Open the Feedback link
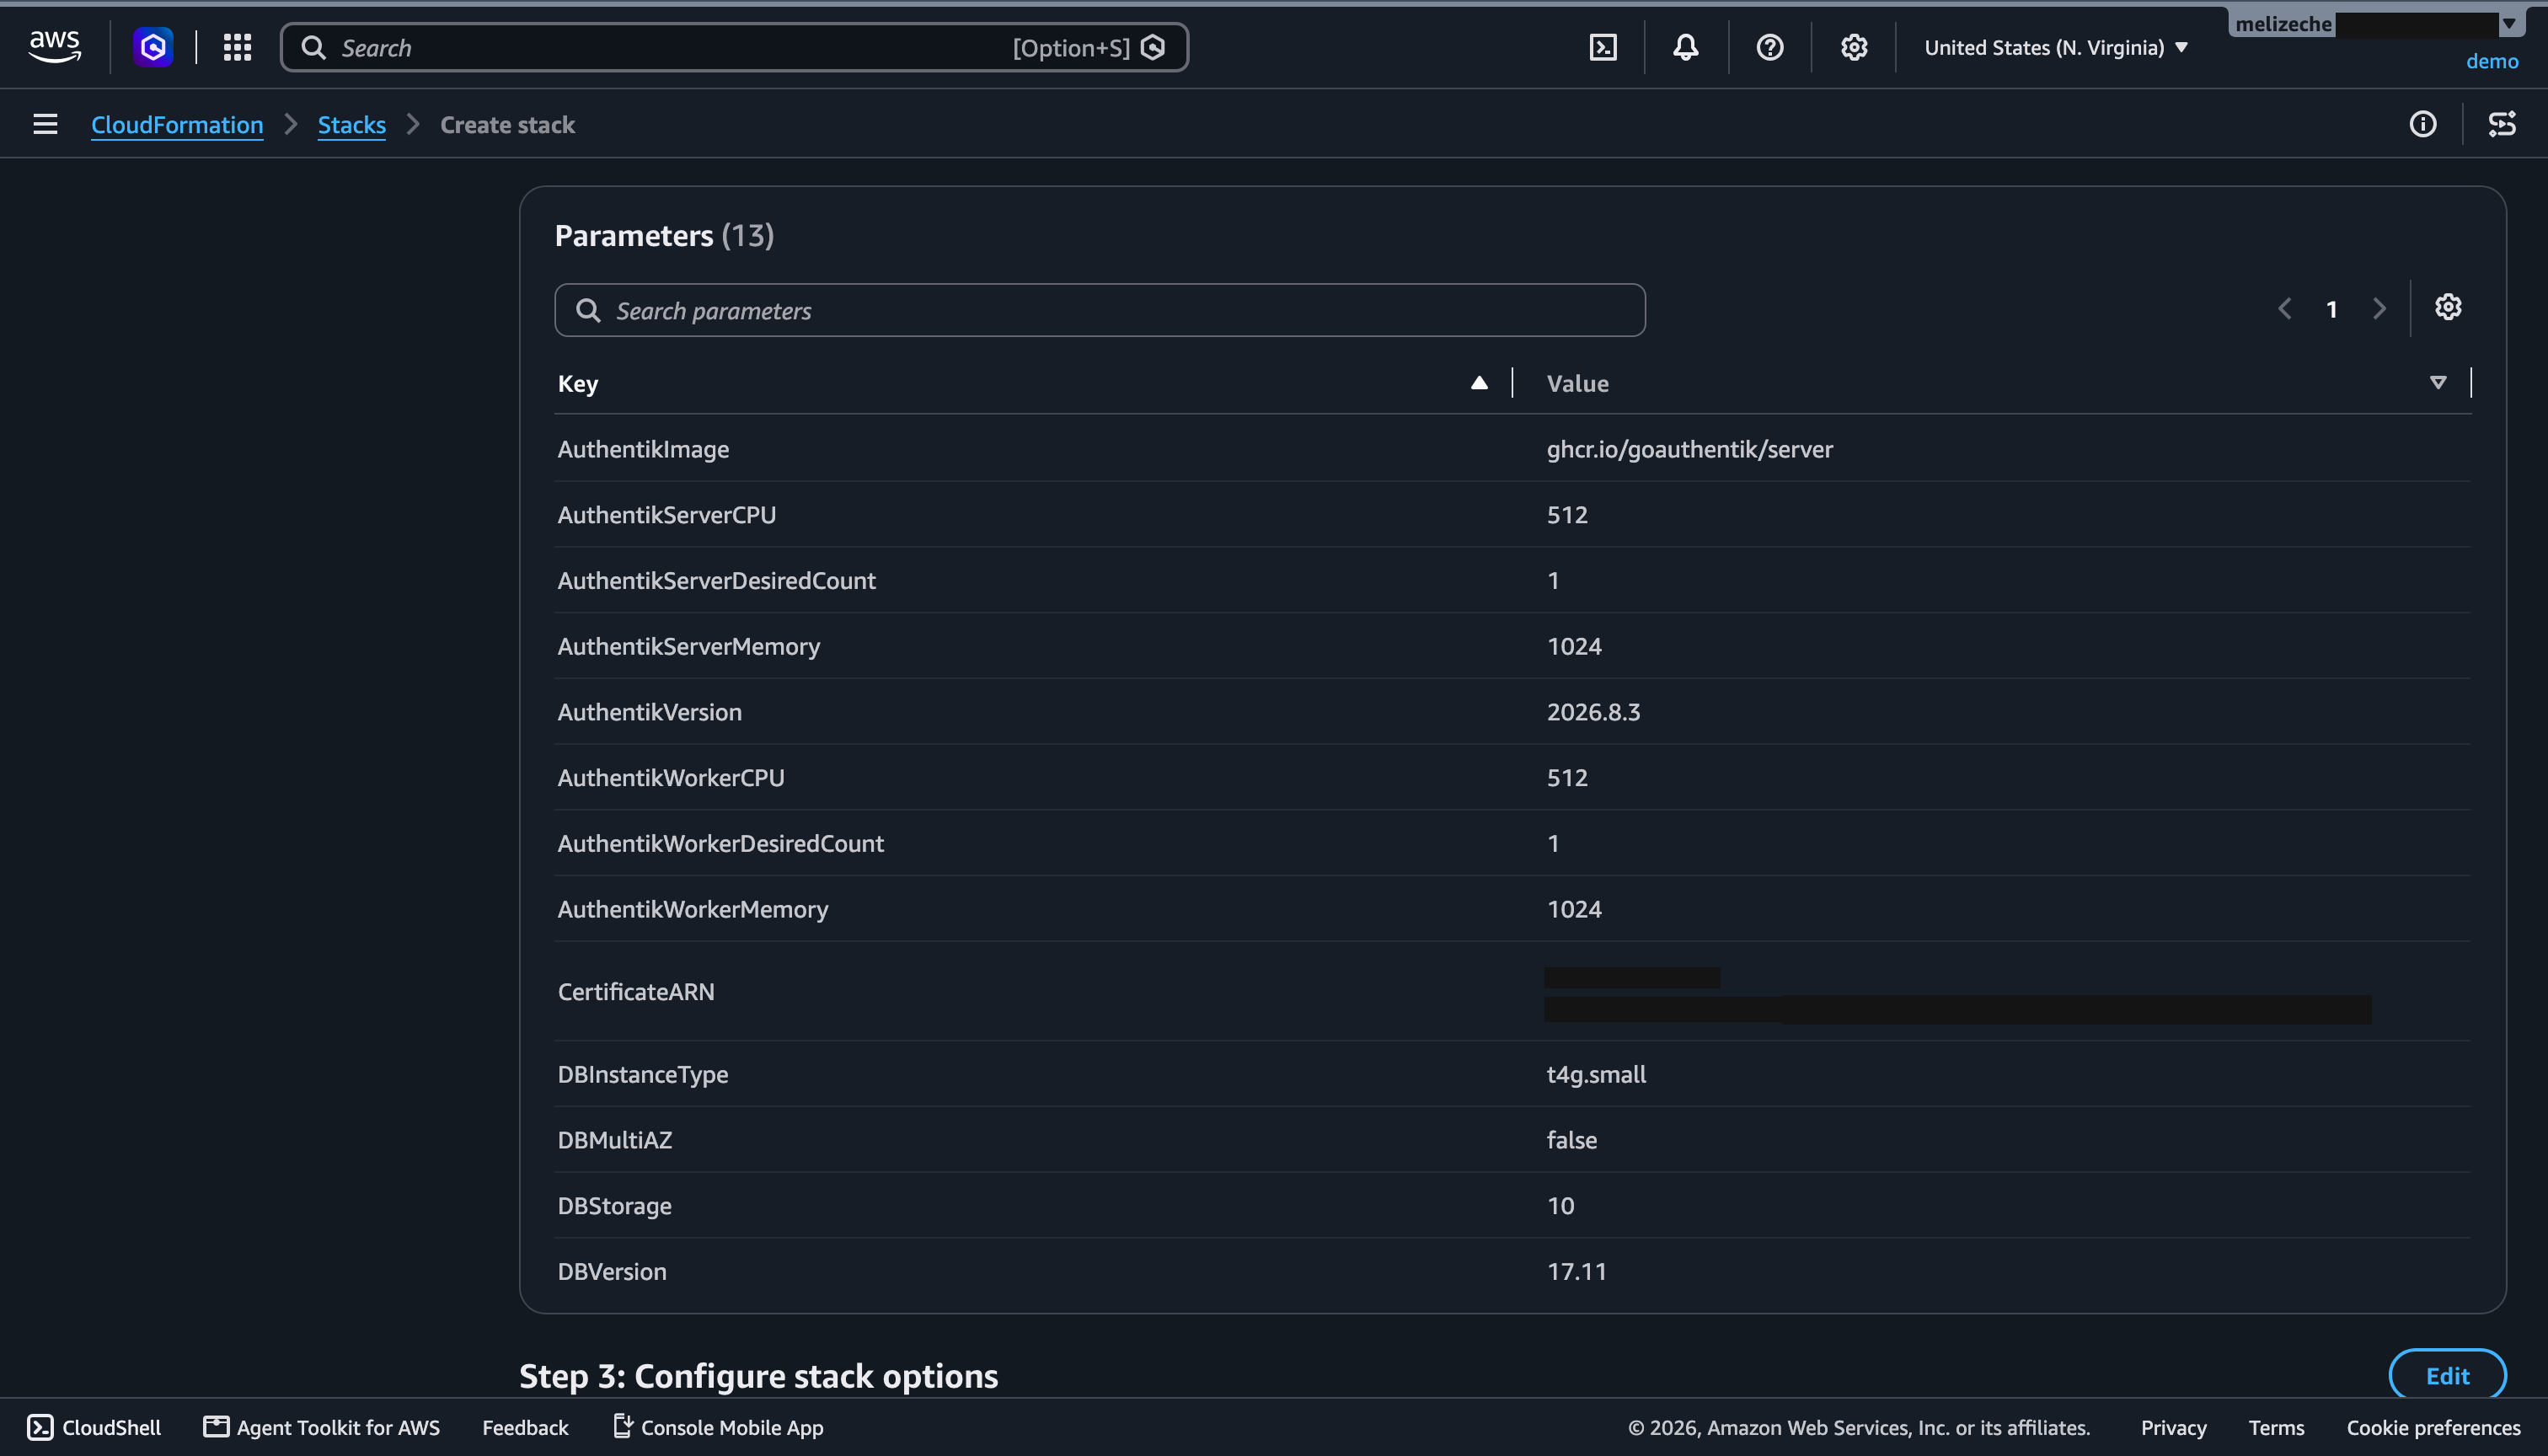Screen dimensions: 2548x1456 525,1428
